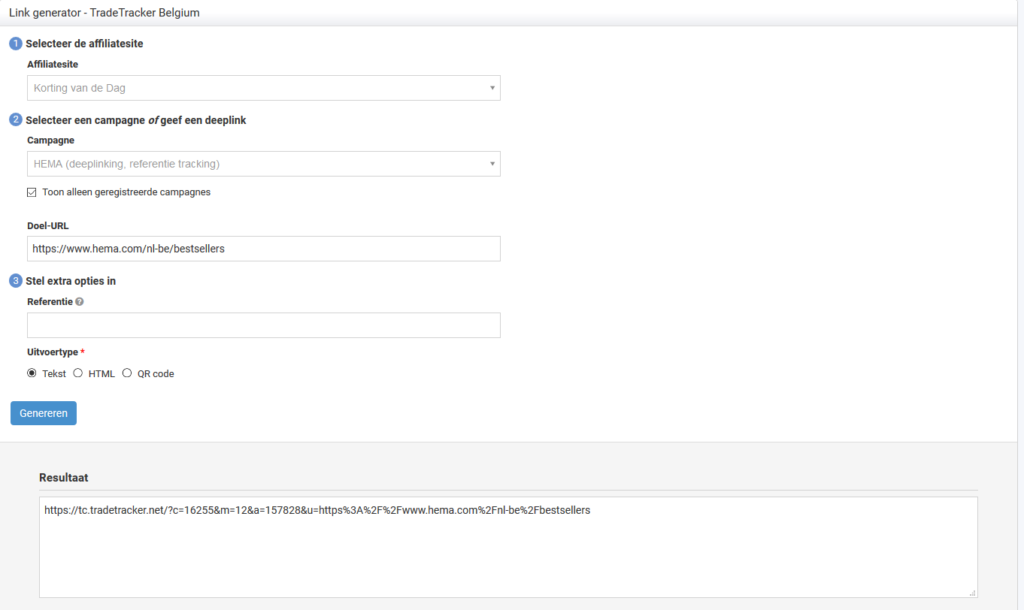Click the Link generator - TradeTracker Belgium title

click(x=104, y=11)
